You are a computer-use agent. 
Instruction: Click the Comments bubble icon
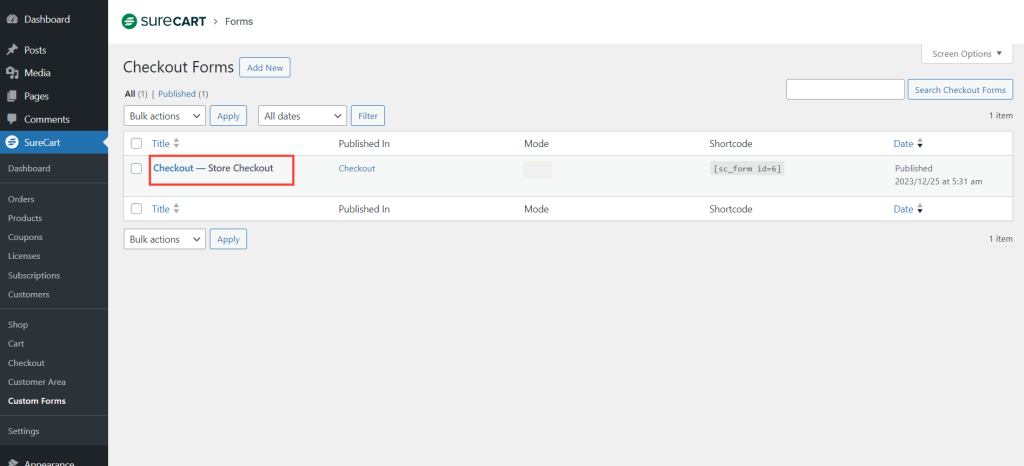(12, 119)
